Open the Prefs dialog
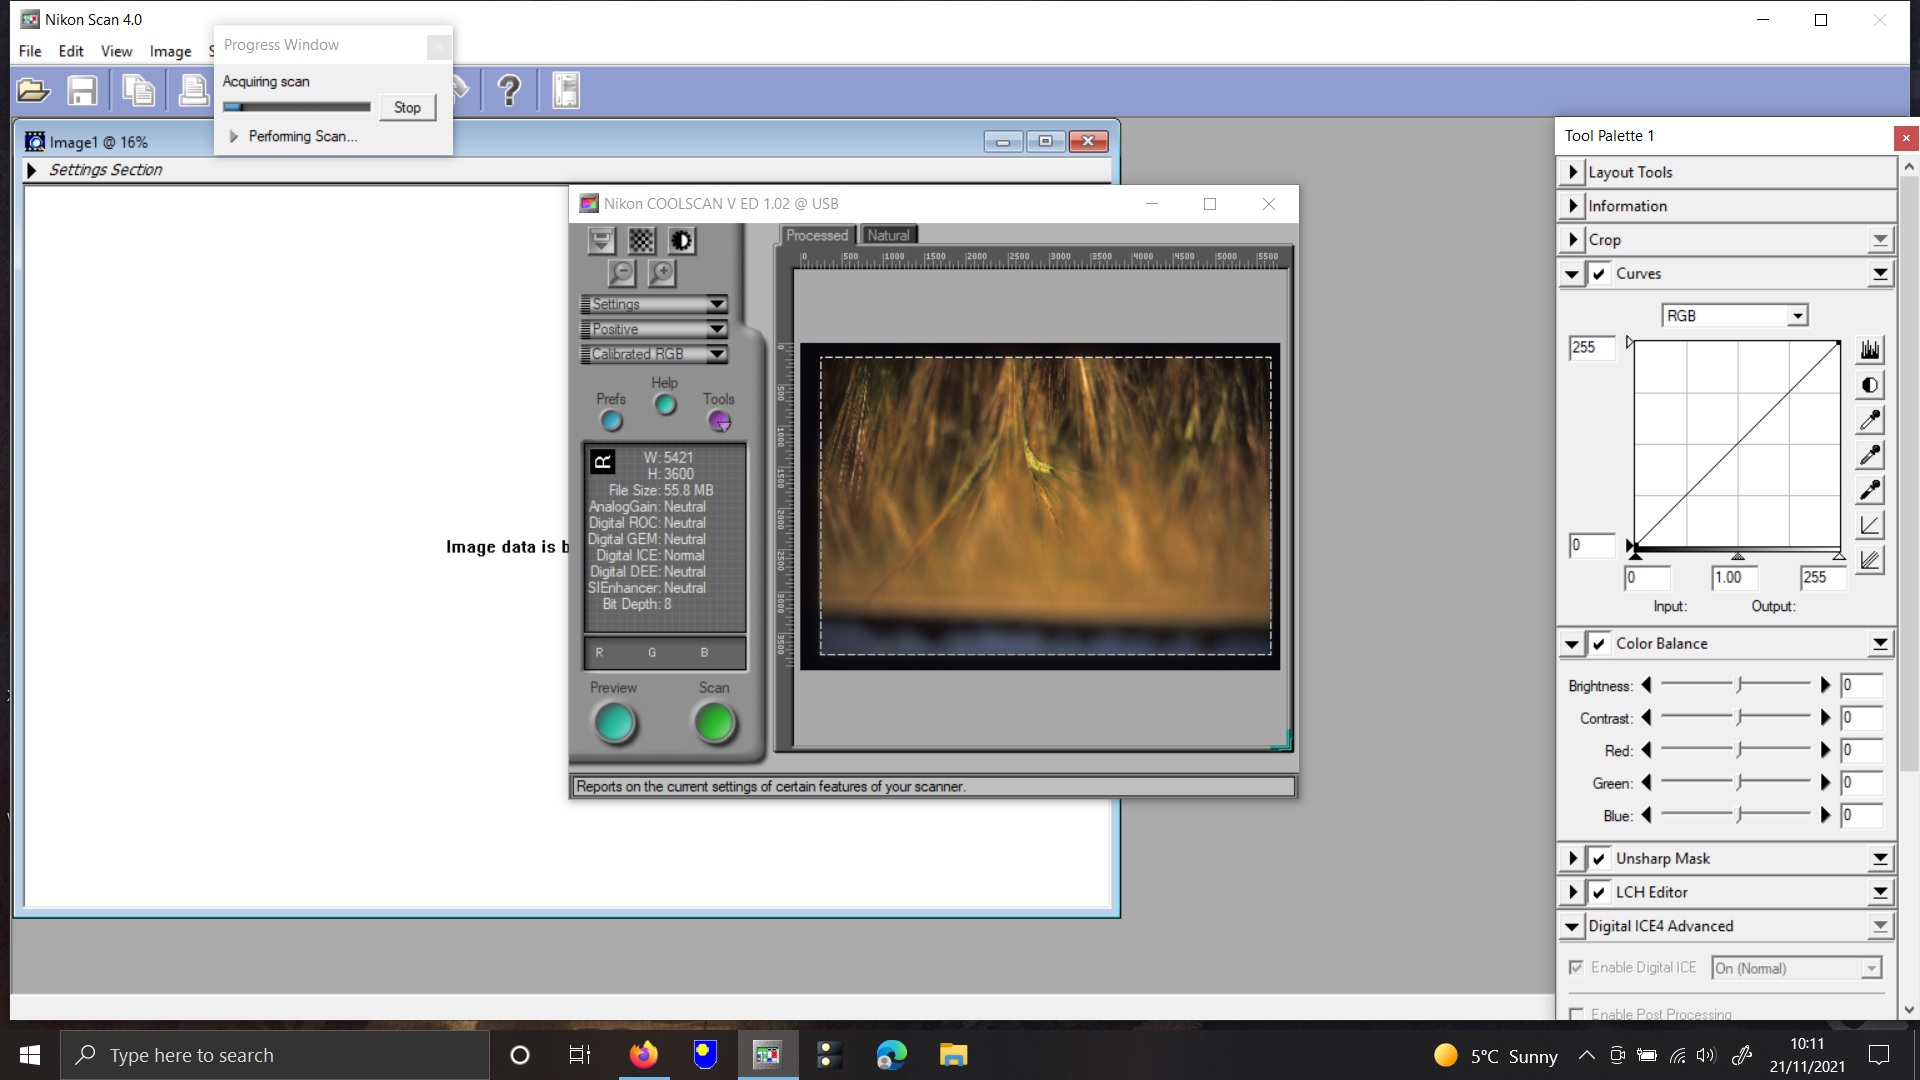 pyautogui.click(x=612, y=420)
